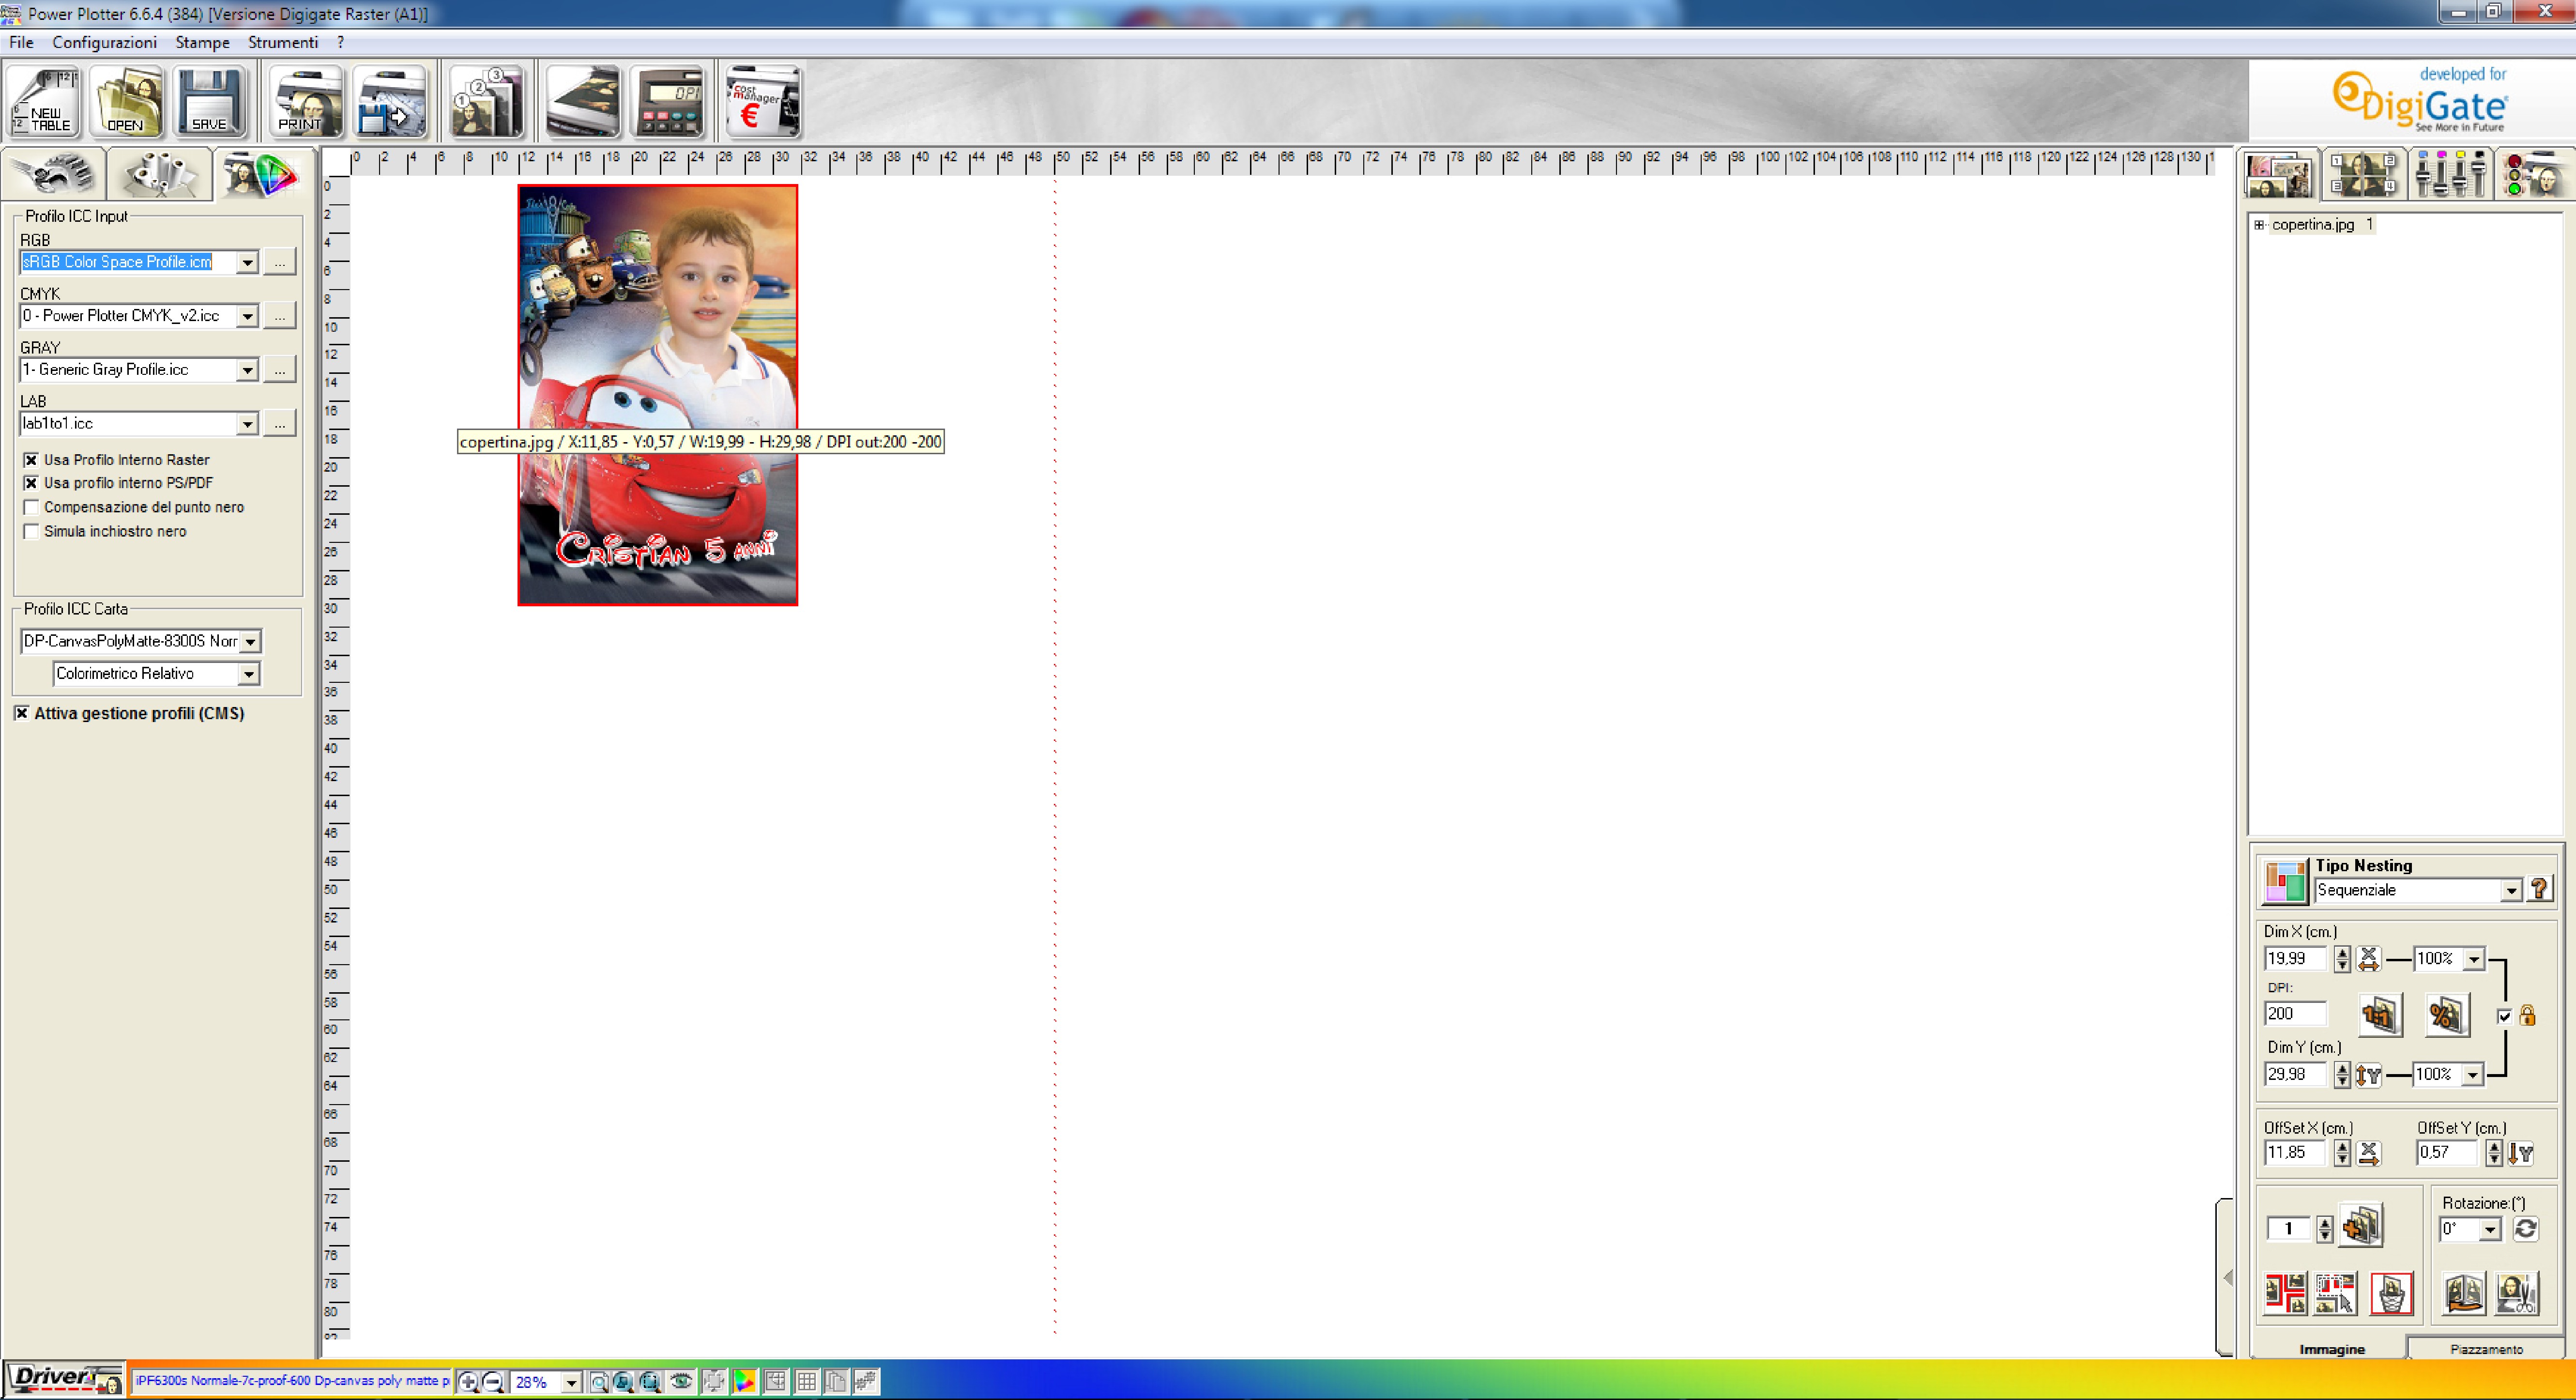Expand the LAB input profile dropdown
Image resolution: width=2576 pixels, height=1400 pixels.
point(247,424)
